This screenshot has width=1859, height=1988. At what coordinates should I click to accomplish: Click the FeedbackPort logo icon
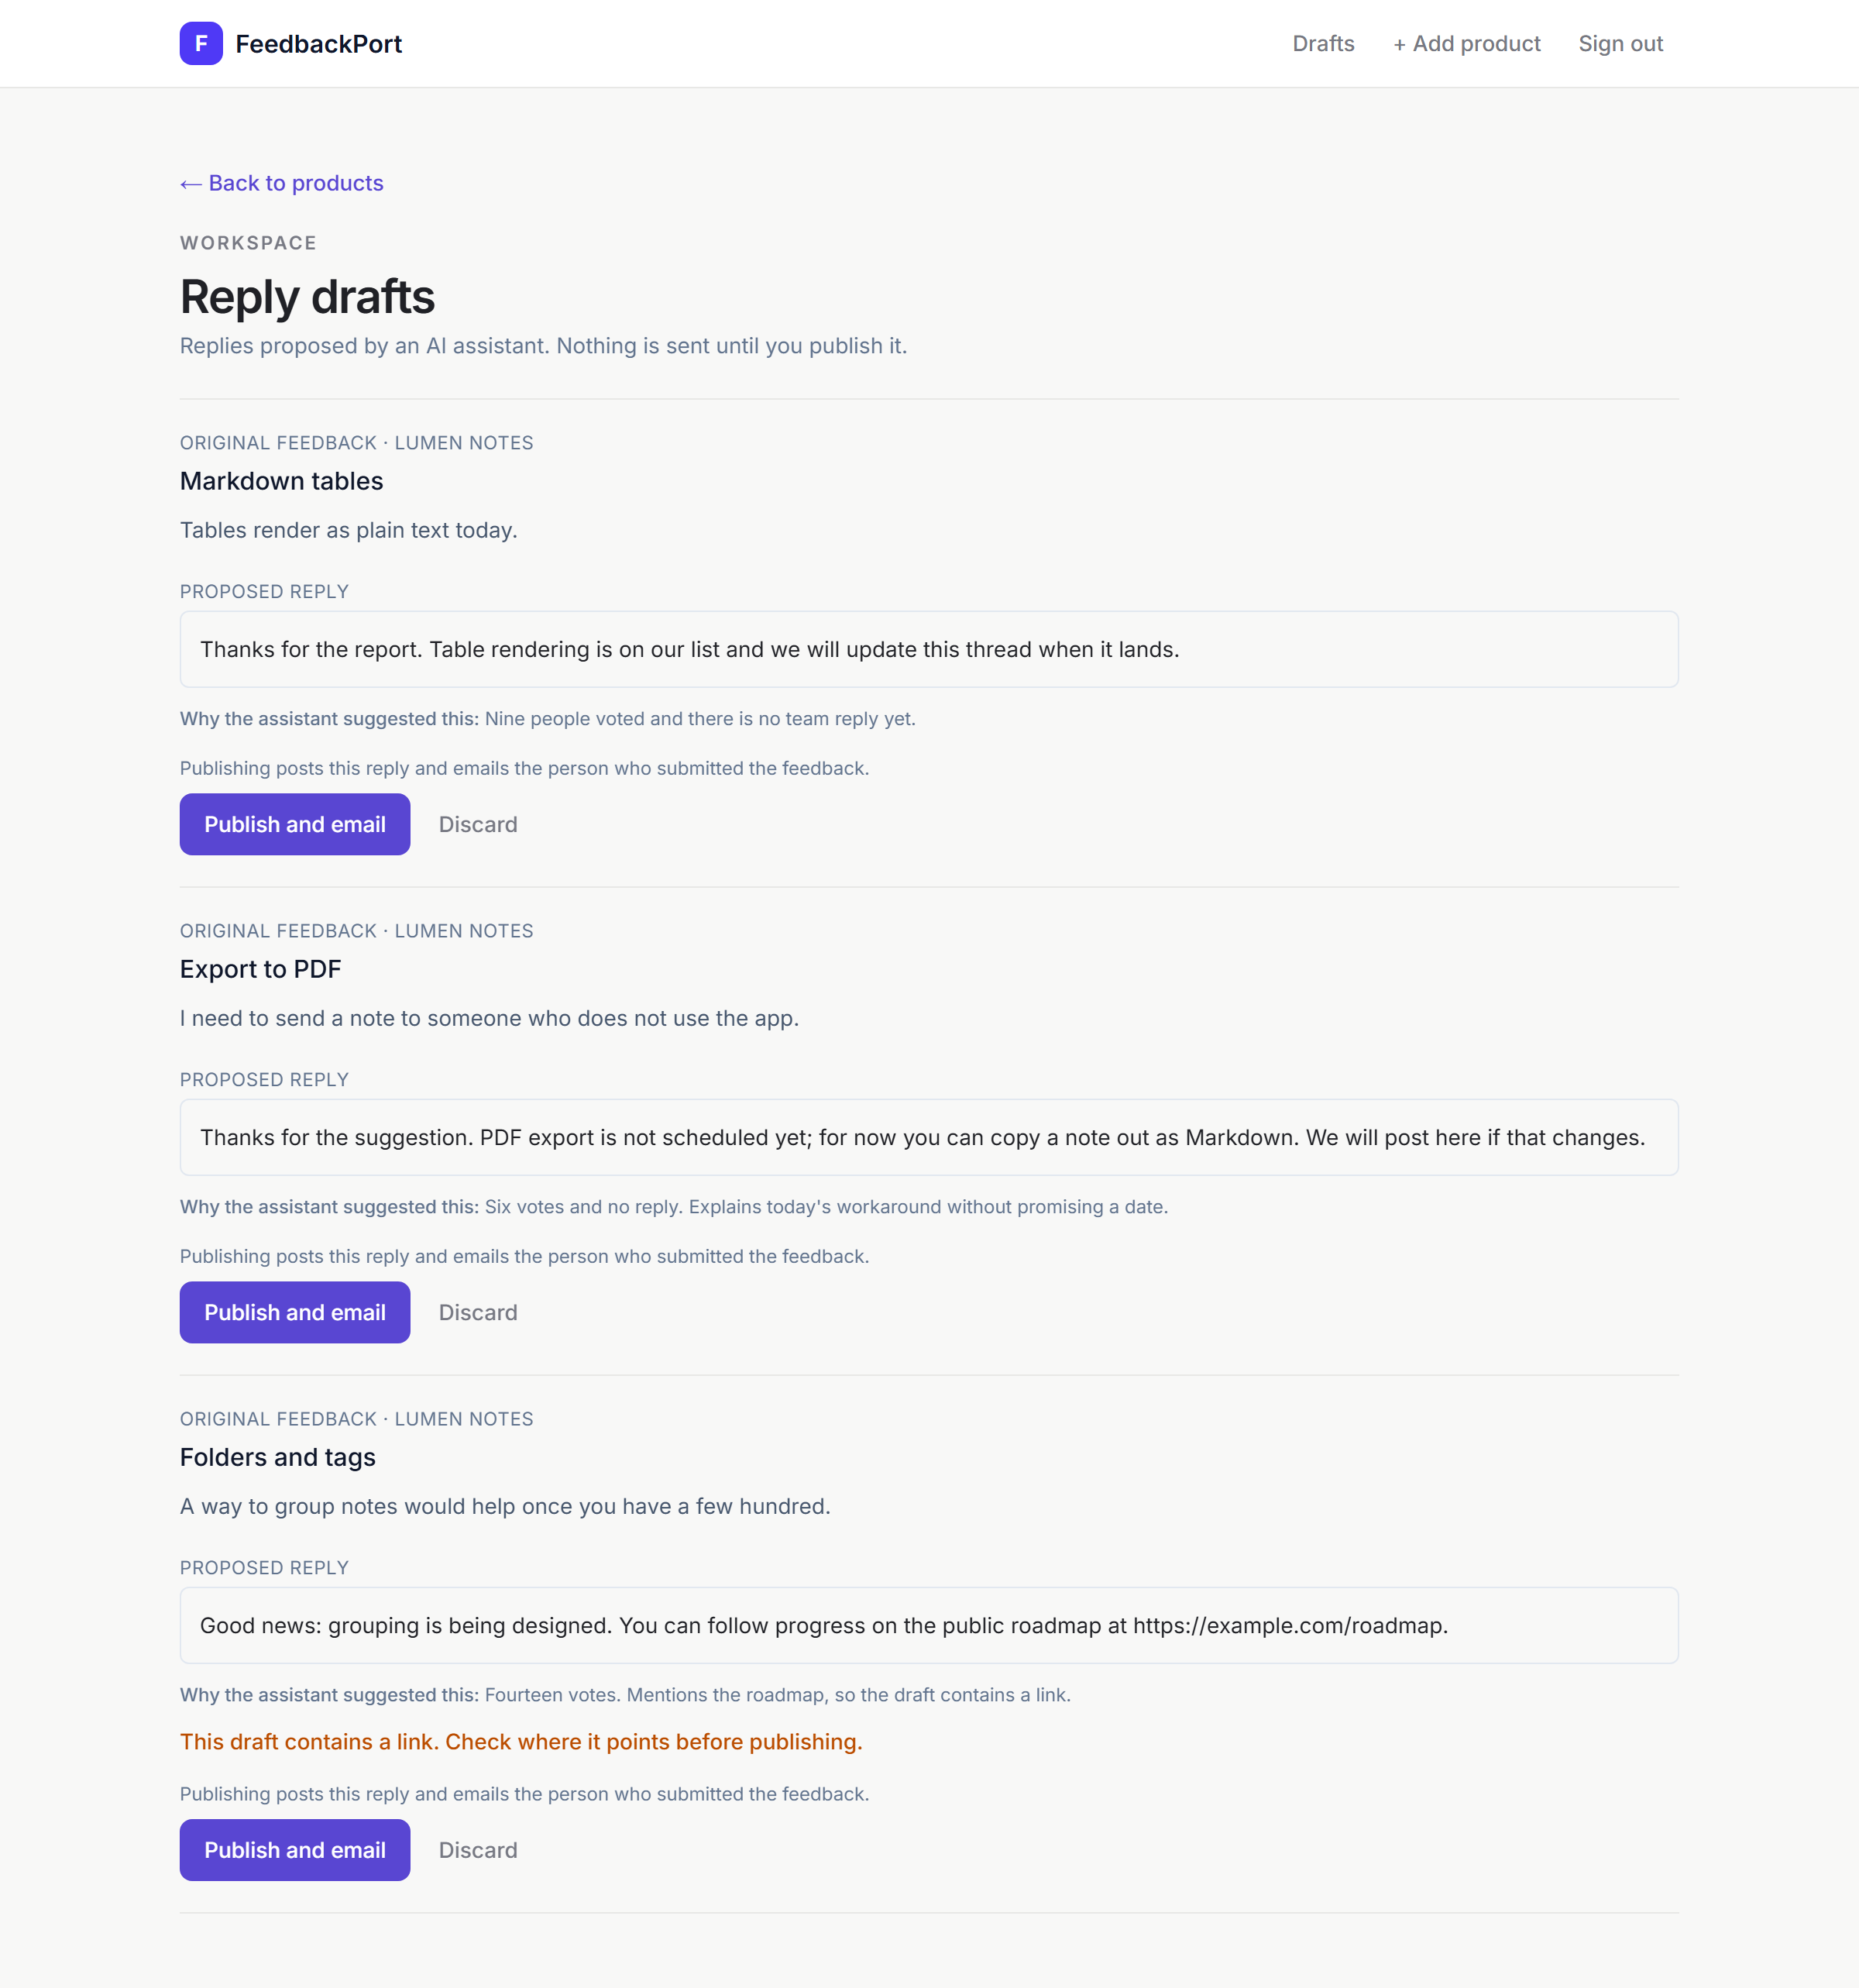coord(201,43)
